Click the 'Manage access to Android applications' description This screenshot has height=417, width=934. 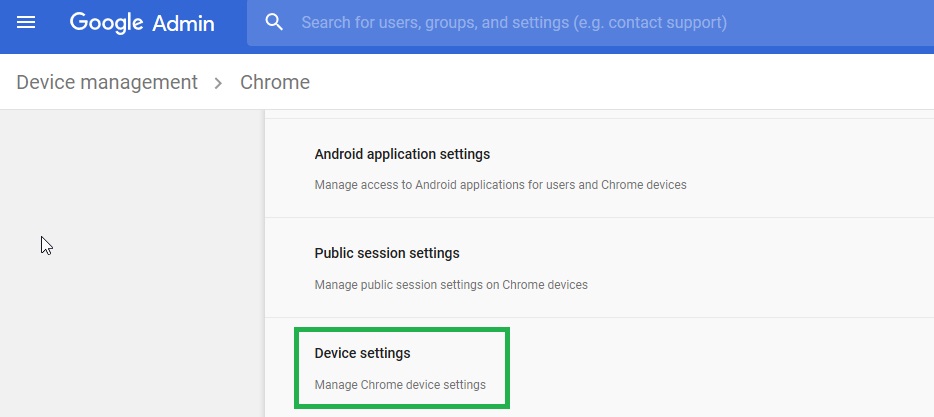pyautogui.click(x=500, y=185)
